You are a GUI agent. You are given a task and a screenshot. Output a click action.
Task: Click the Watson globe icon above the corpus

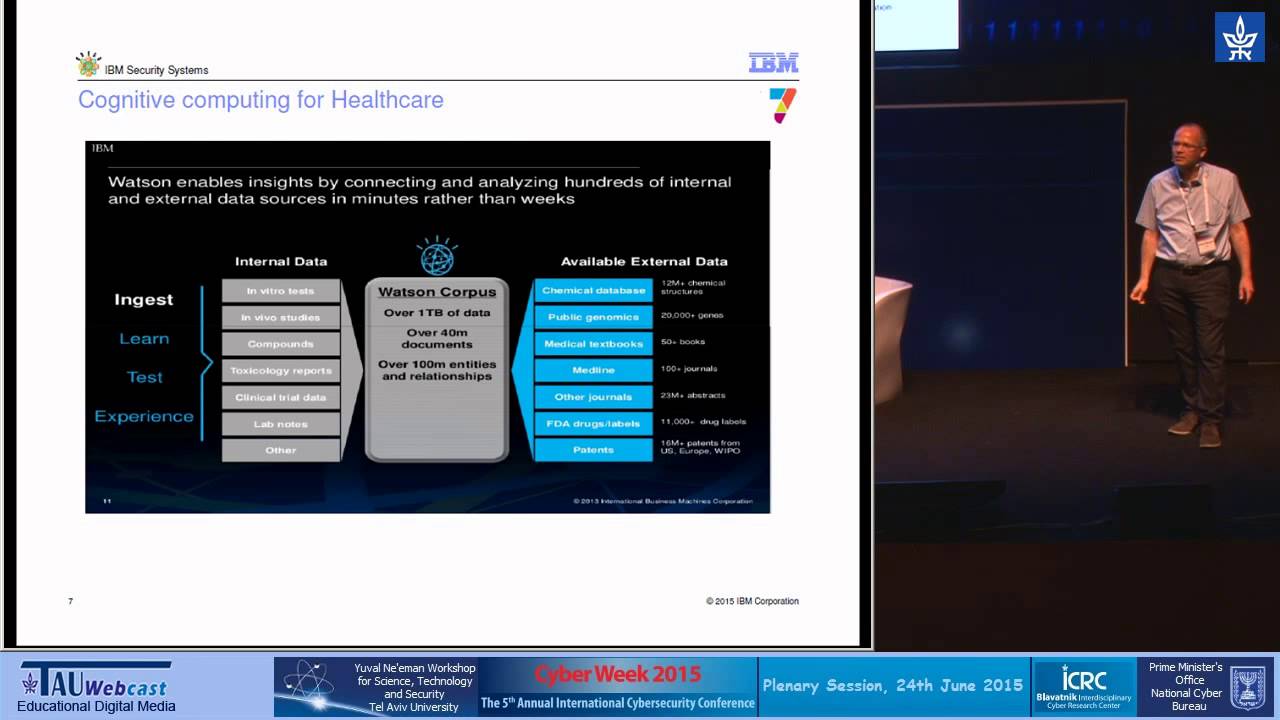point(437,257)
